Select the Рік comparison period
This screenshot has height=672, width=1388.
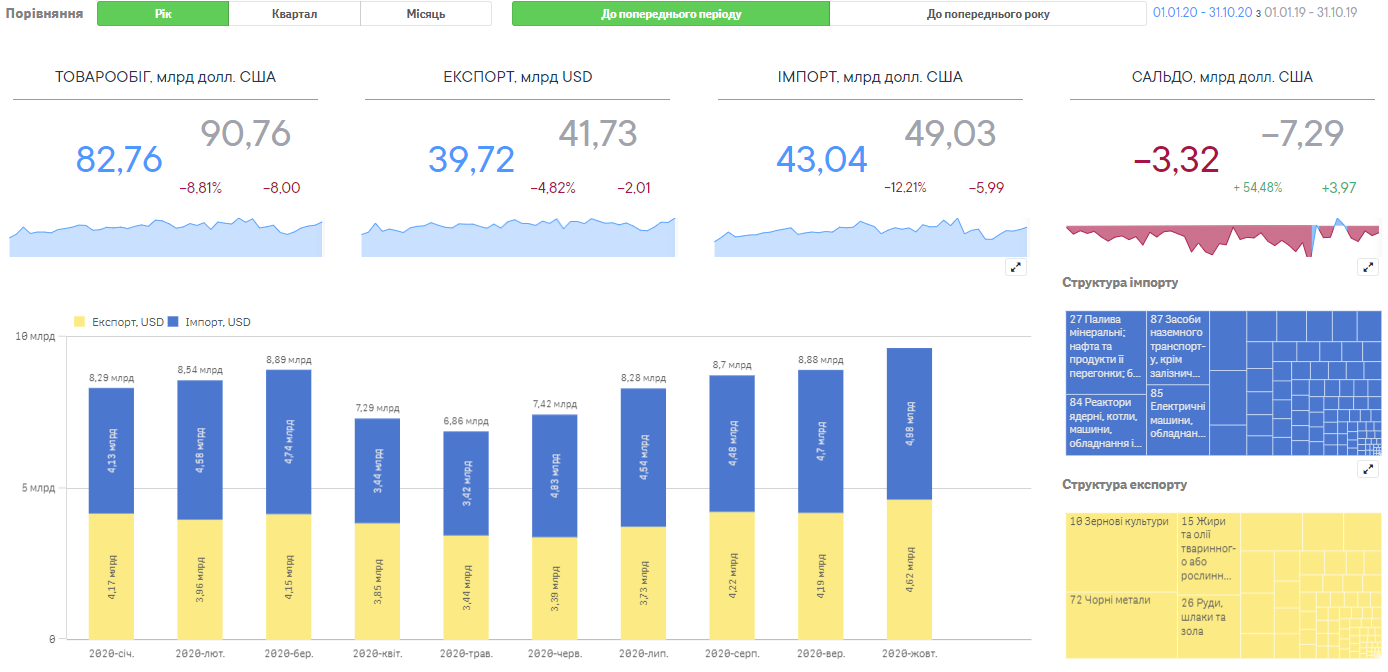tap(163, 14)
